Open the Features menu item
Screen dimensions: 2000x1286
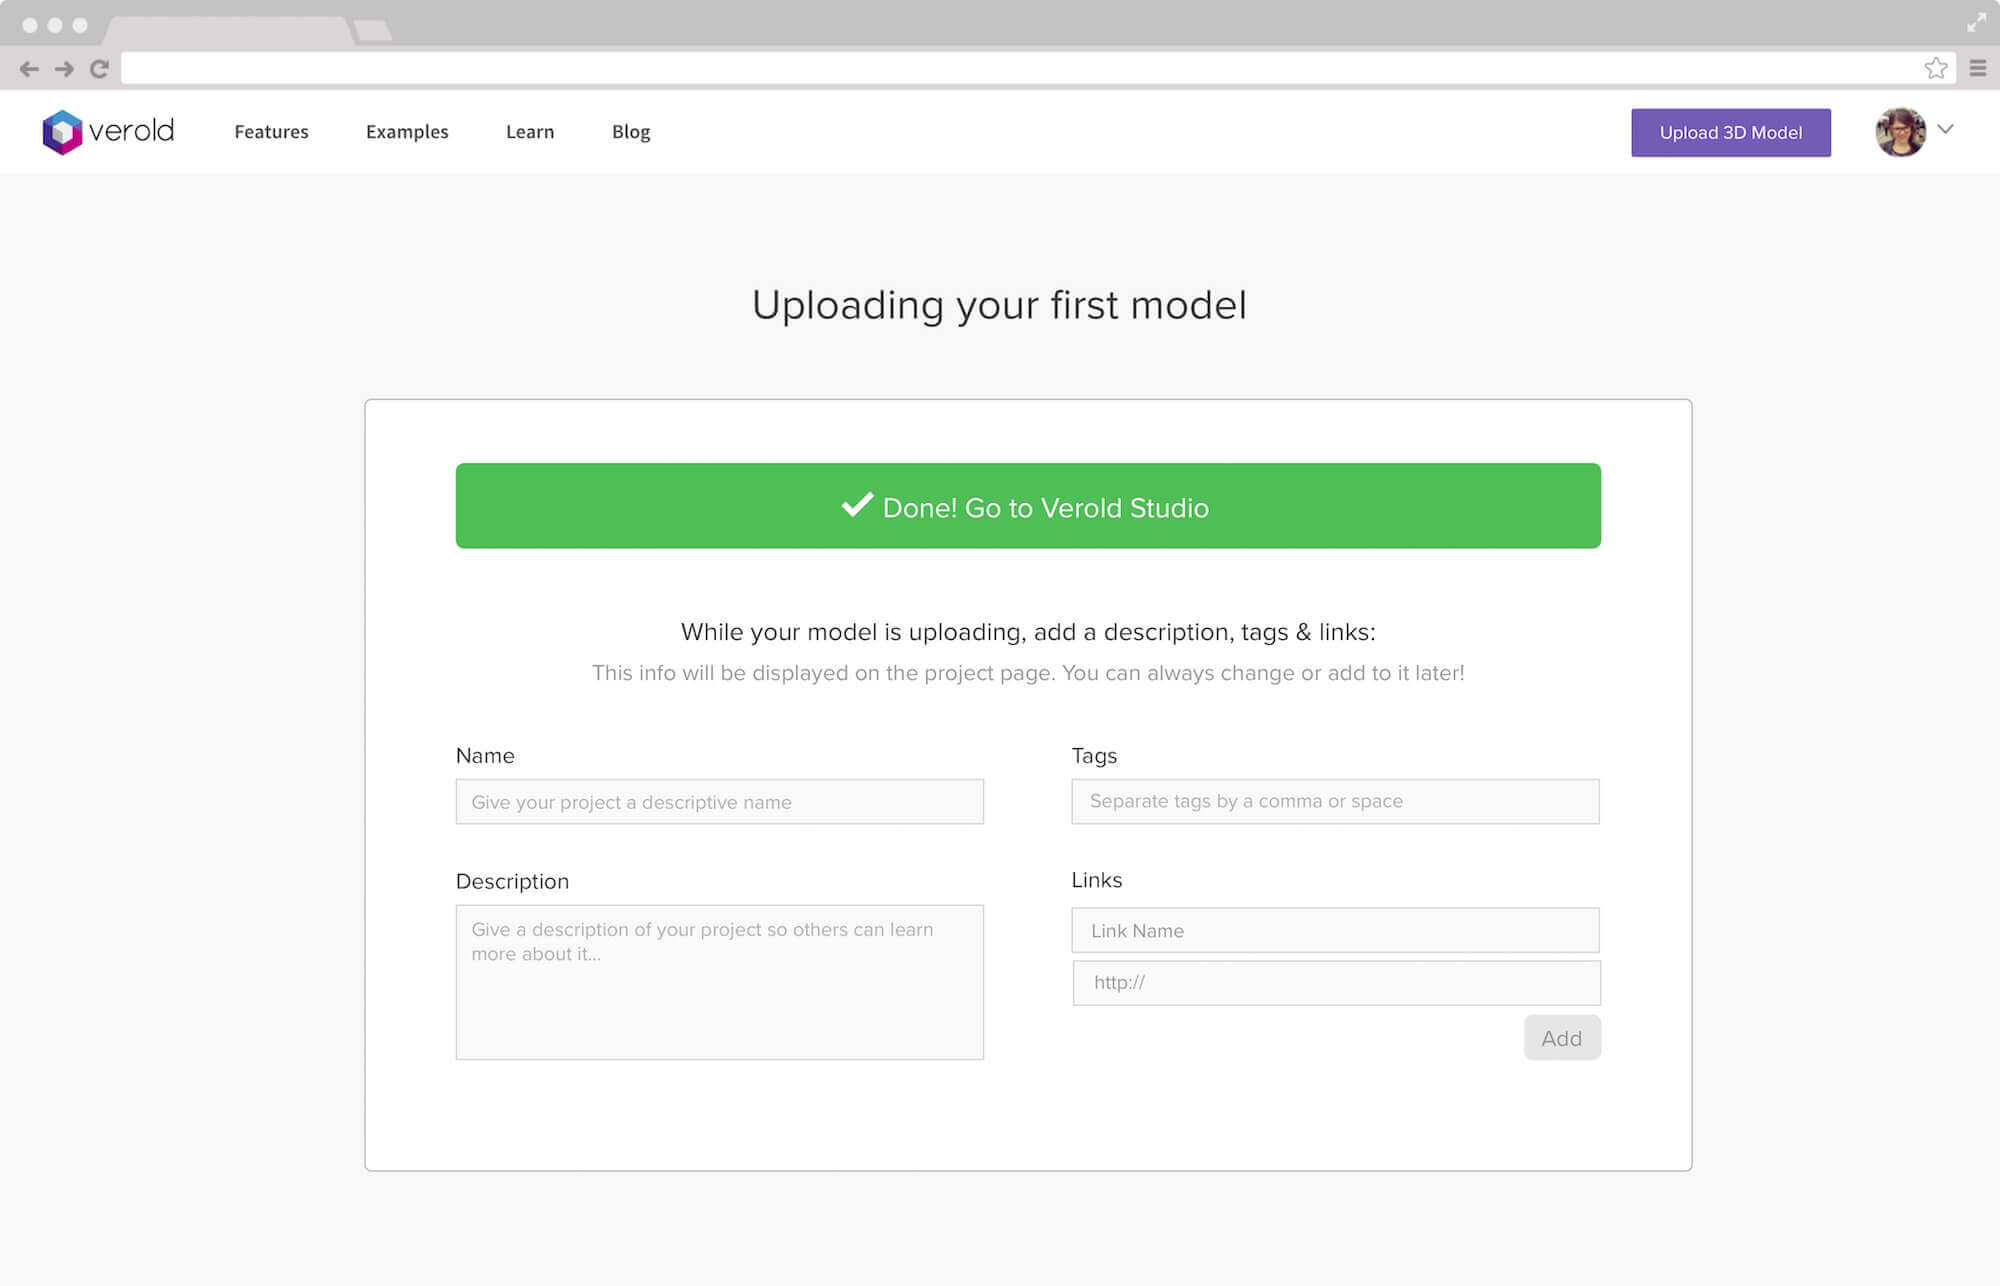click(271, 132)
